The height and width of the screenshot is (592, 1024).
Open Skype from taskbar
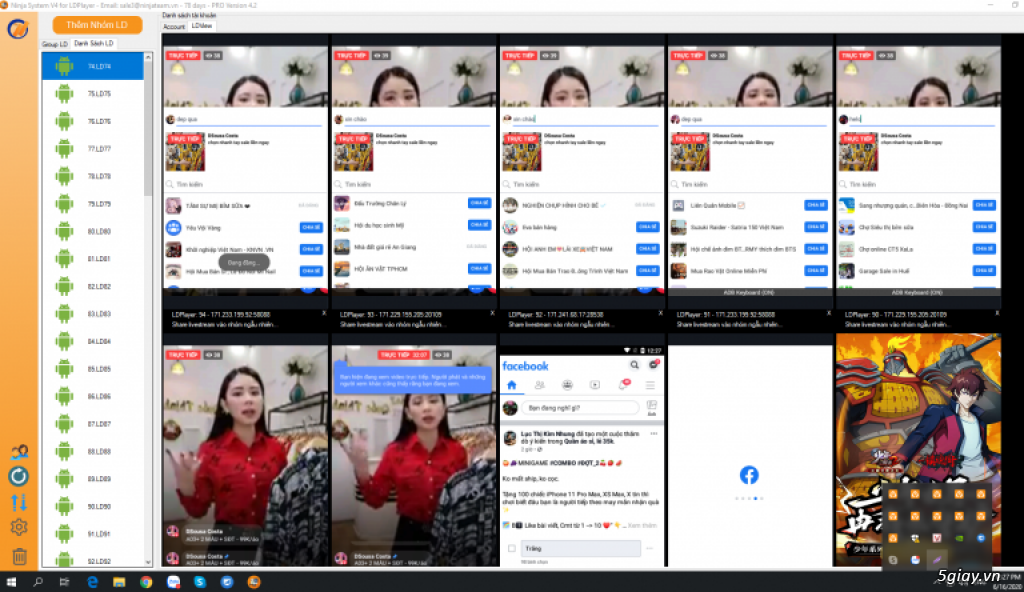200,582
